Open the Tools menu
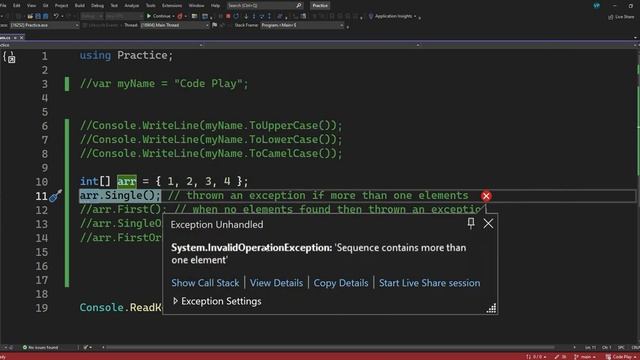The width and height of the screenshot is (640, 360). (x=151, y=6)
